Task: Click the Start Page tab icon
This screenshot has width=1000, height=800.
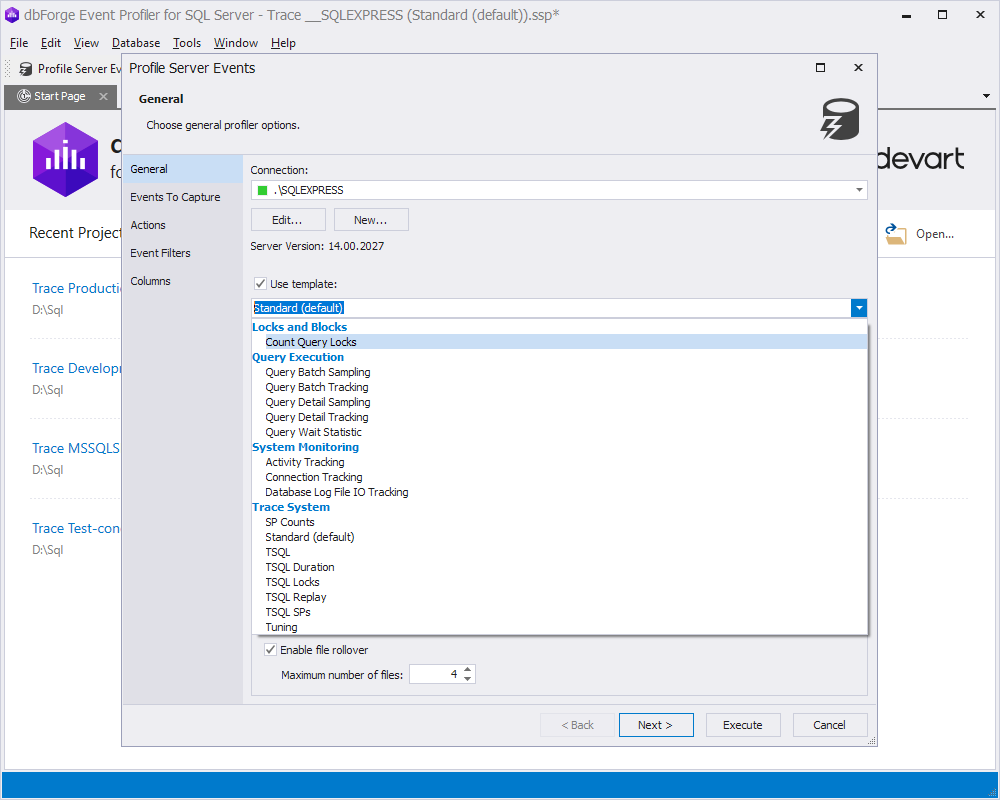Action: pos(24,96)
